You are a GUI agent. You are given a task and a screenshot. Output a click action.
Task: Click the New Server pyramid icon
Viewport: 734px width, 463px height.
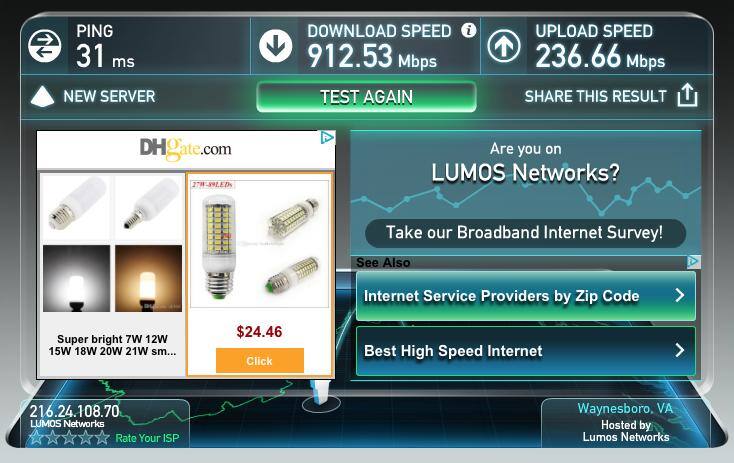click(x=42, y=96)
